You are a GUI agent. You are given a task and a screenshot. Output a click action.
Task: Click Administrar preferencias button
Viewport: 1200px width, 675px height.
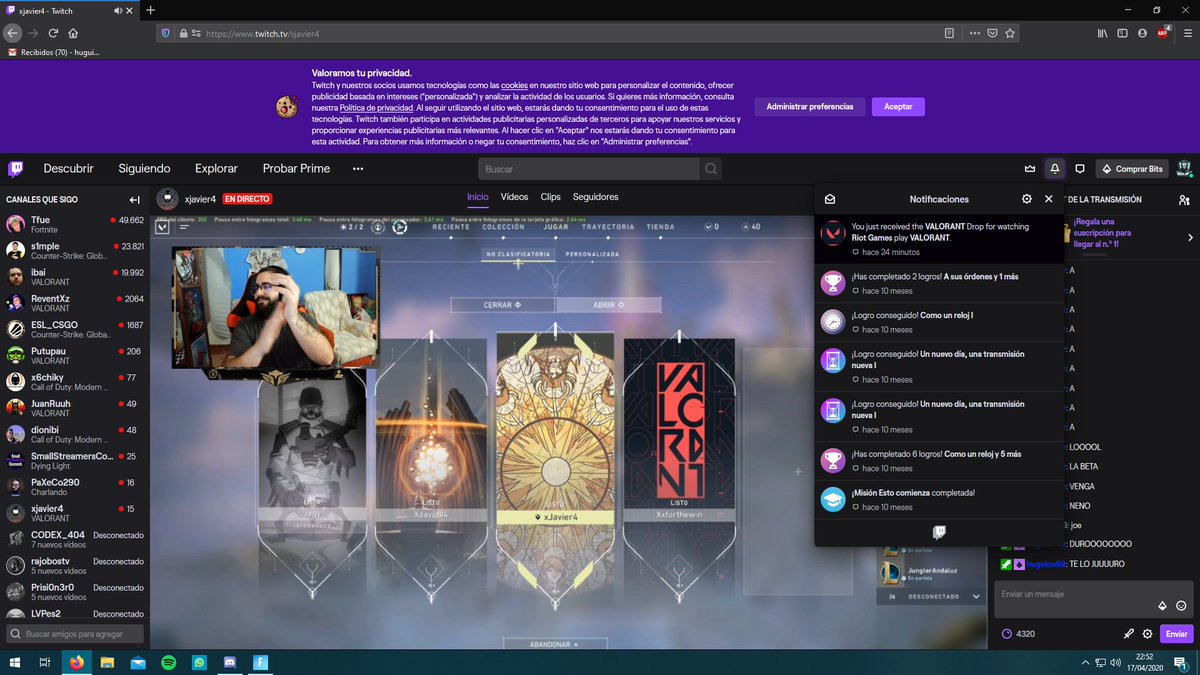[x=810, y=107]
